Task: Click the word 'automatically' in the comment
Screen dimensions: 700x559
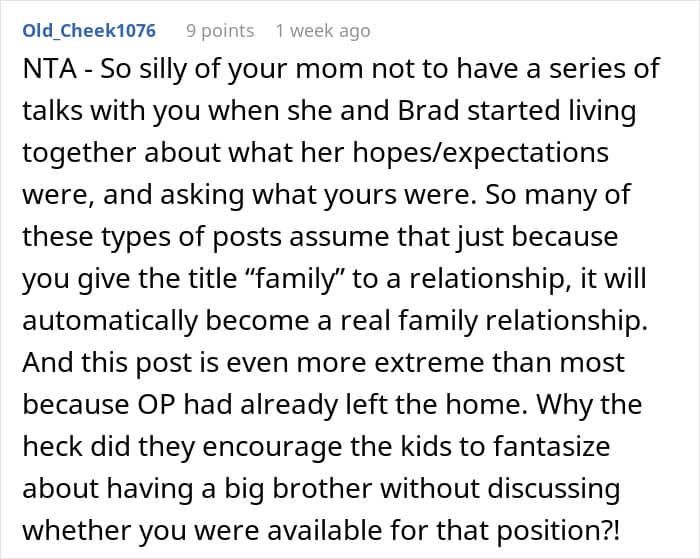Action: tap(110, 321)
